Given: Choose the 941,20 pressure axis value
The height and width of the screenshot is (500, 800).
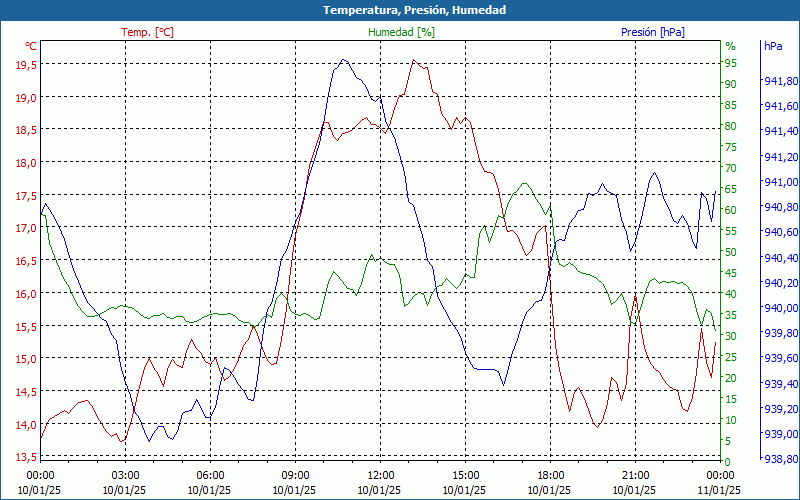Looking at the screenshot, I should click(781, 157).
